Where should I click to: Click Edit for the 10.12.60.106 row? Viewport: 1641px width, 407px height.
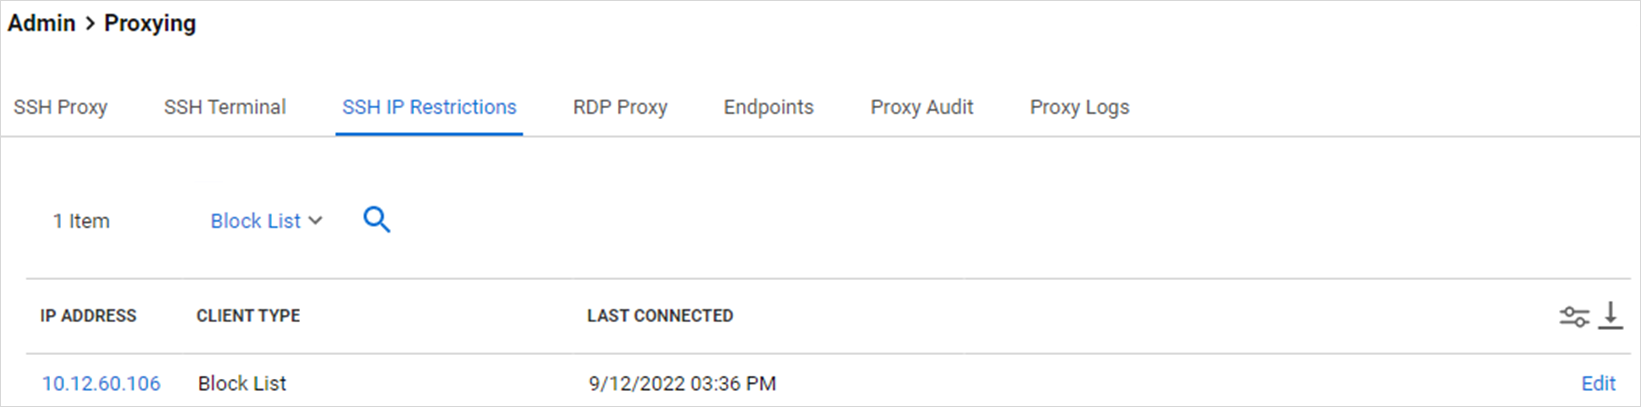click(1598, 384)
